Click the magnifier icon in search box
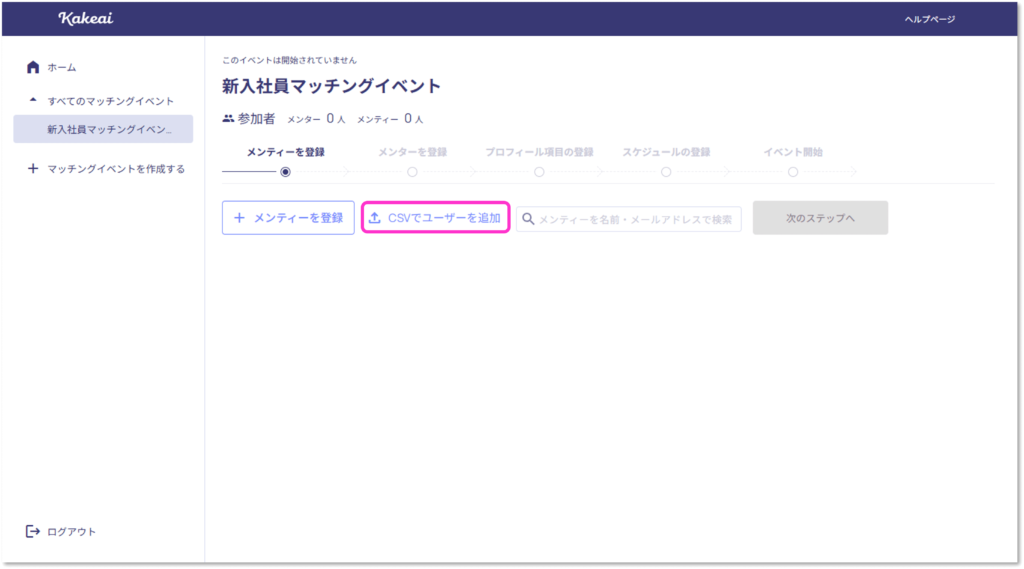 coord(528,219)
